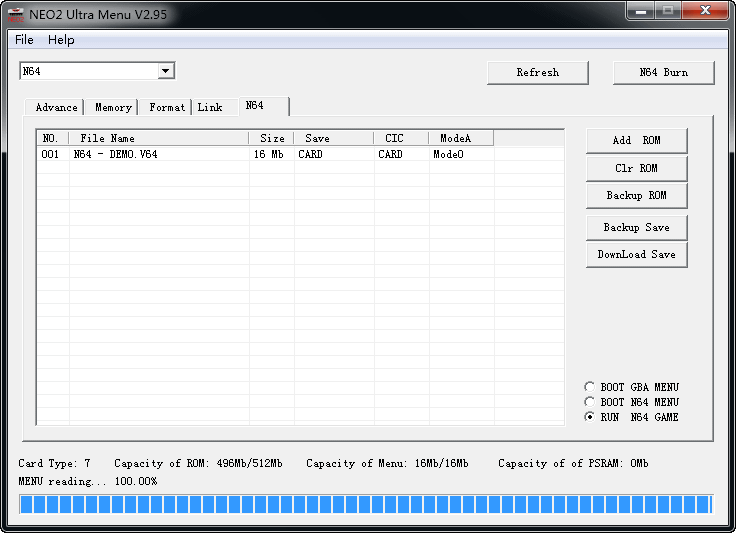Open the Help menu
Screen dimensions: 736x533
click(x=61, y=40)
